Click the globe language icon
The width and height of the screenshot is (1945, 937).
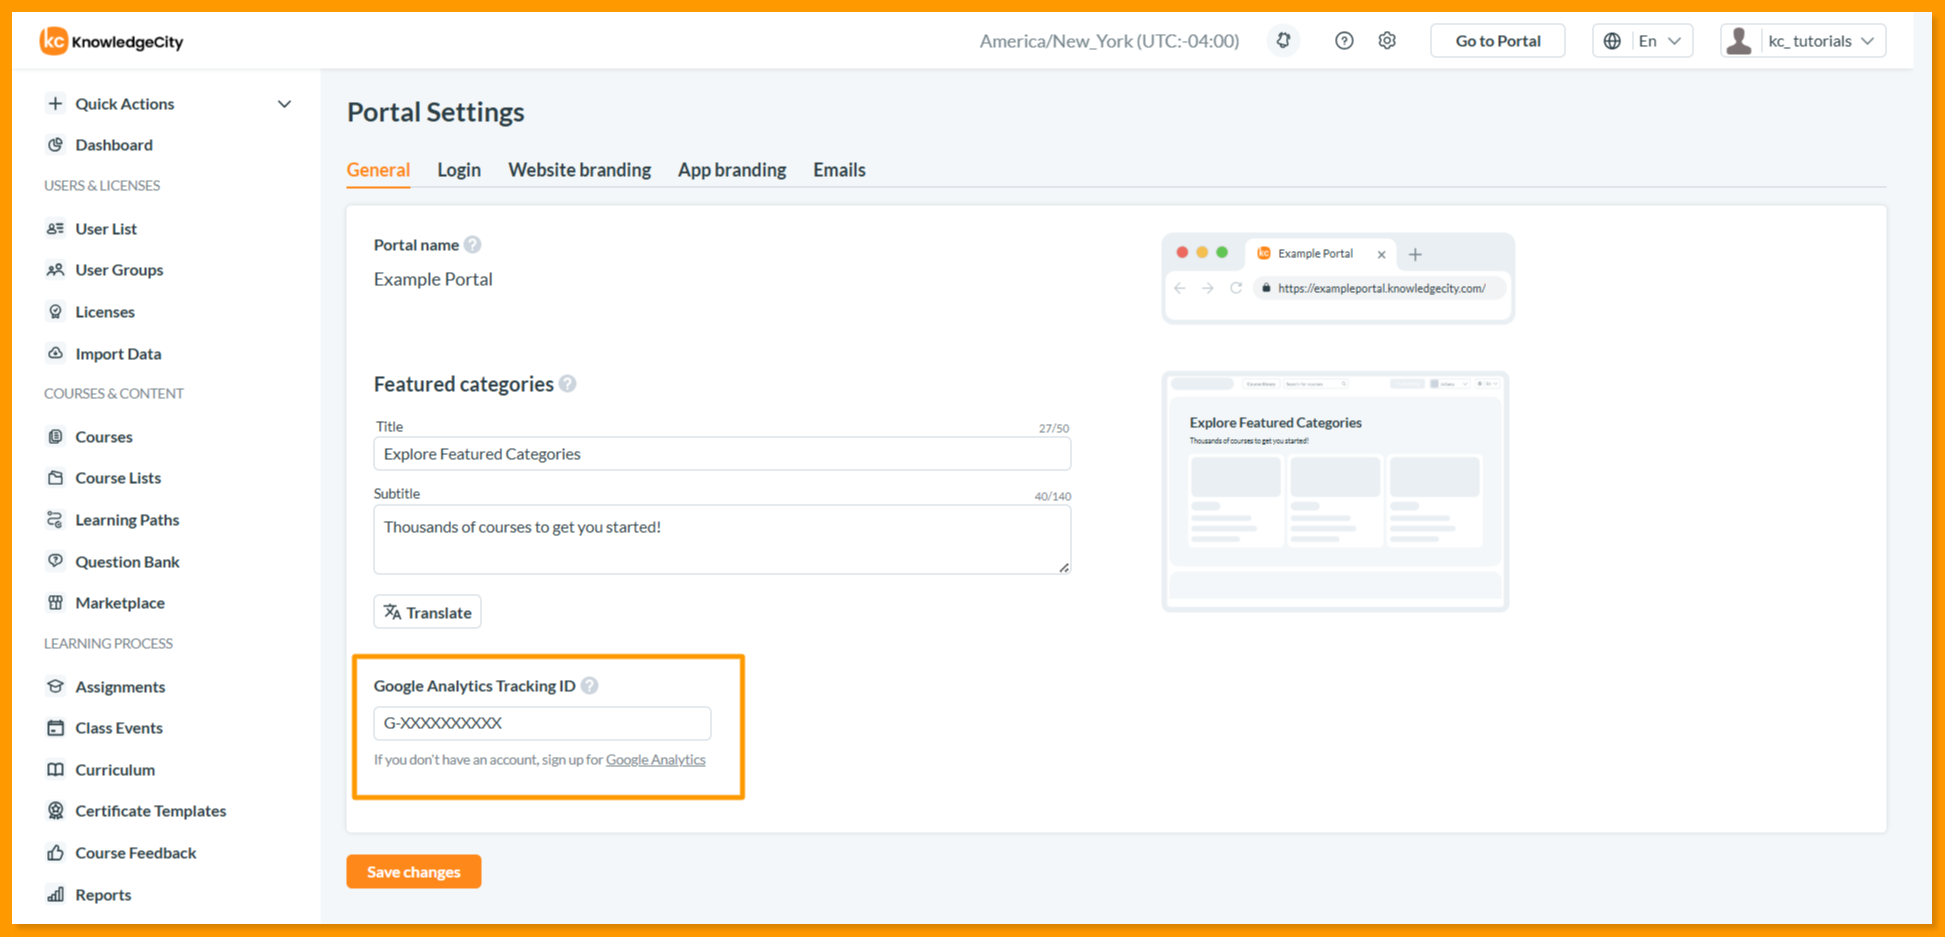click(1612, 41)
